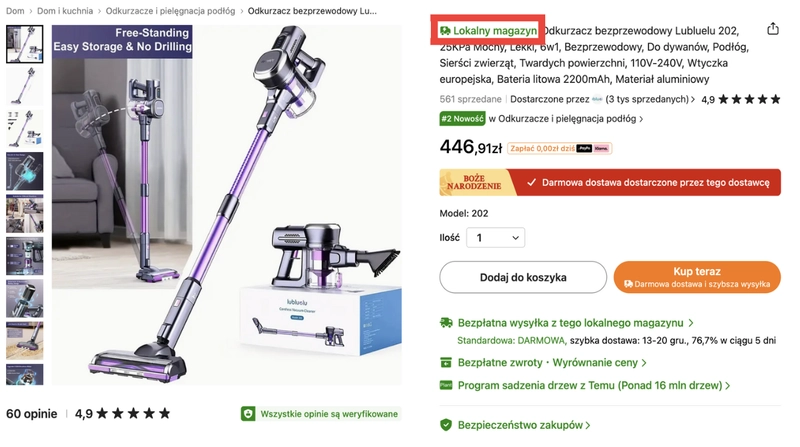
Task: Go to the Odkurzacze i pielęgnacja podłóg breadcrumb
Action: point(170,11)
